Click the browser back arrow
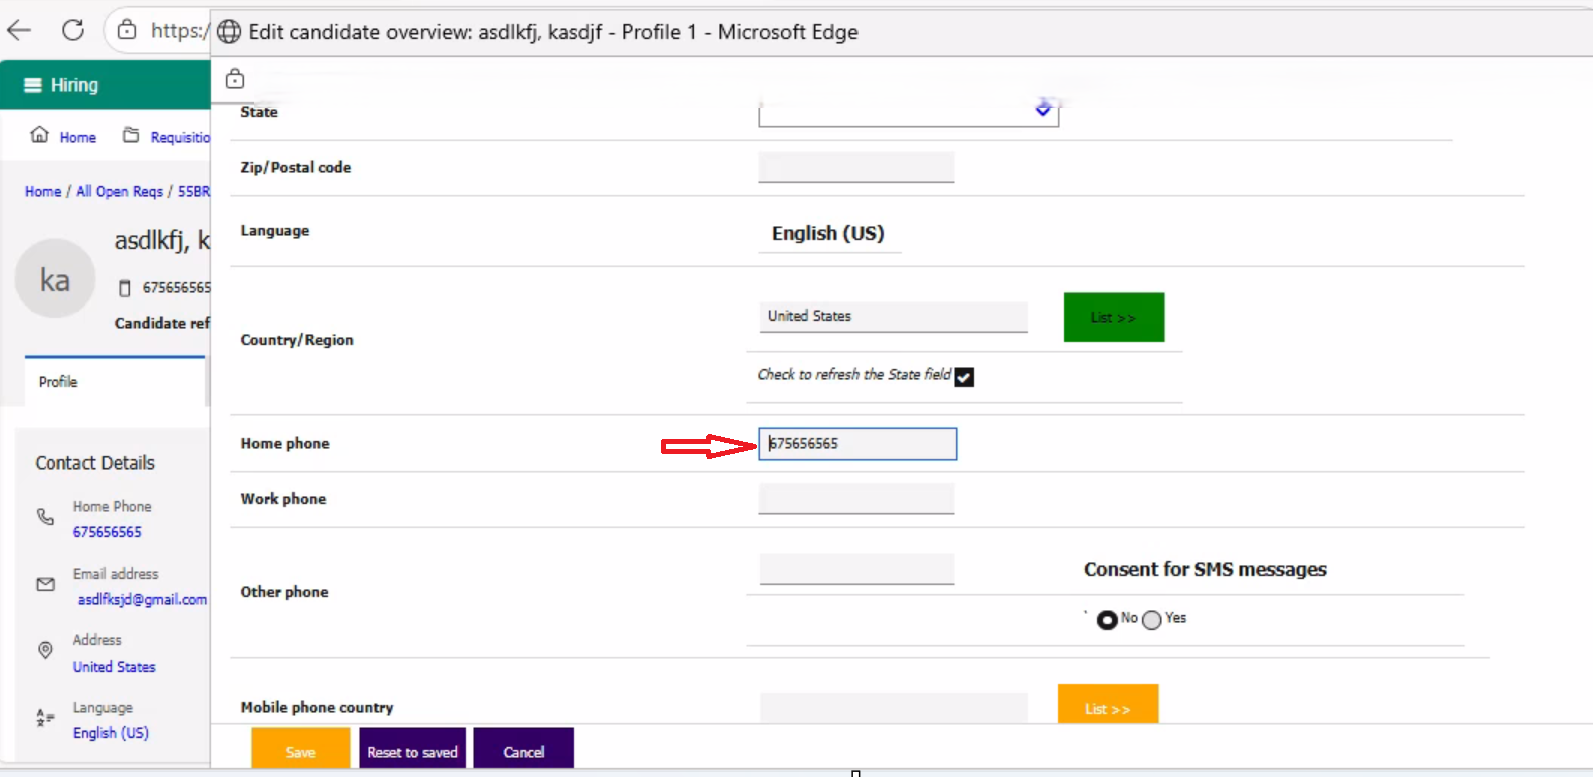The height and width of the screenshot is (777, 1593). point(19,30)
